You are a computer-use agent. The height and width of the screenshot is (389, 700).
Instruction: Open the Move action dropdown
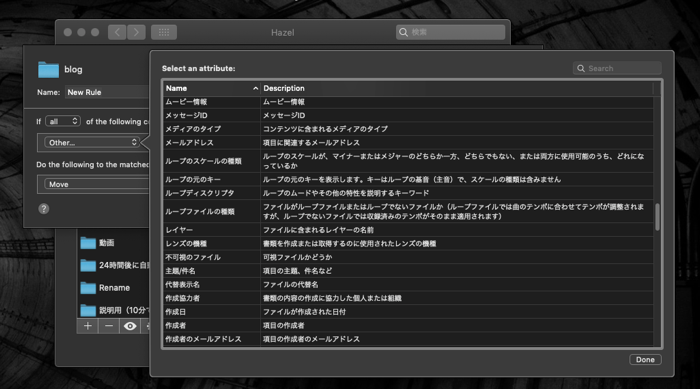96,184
